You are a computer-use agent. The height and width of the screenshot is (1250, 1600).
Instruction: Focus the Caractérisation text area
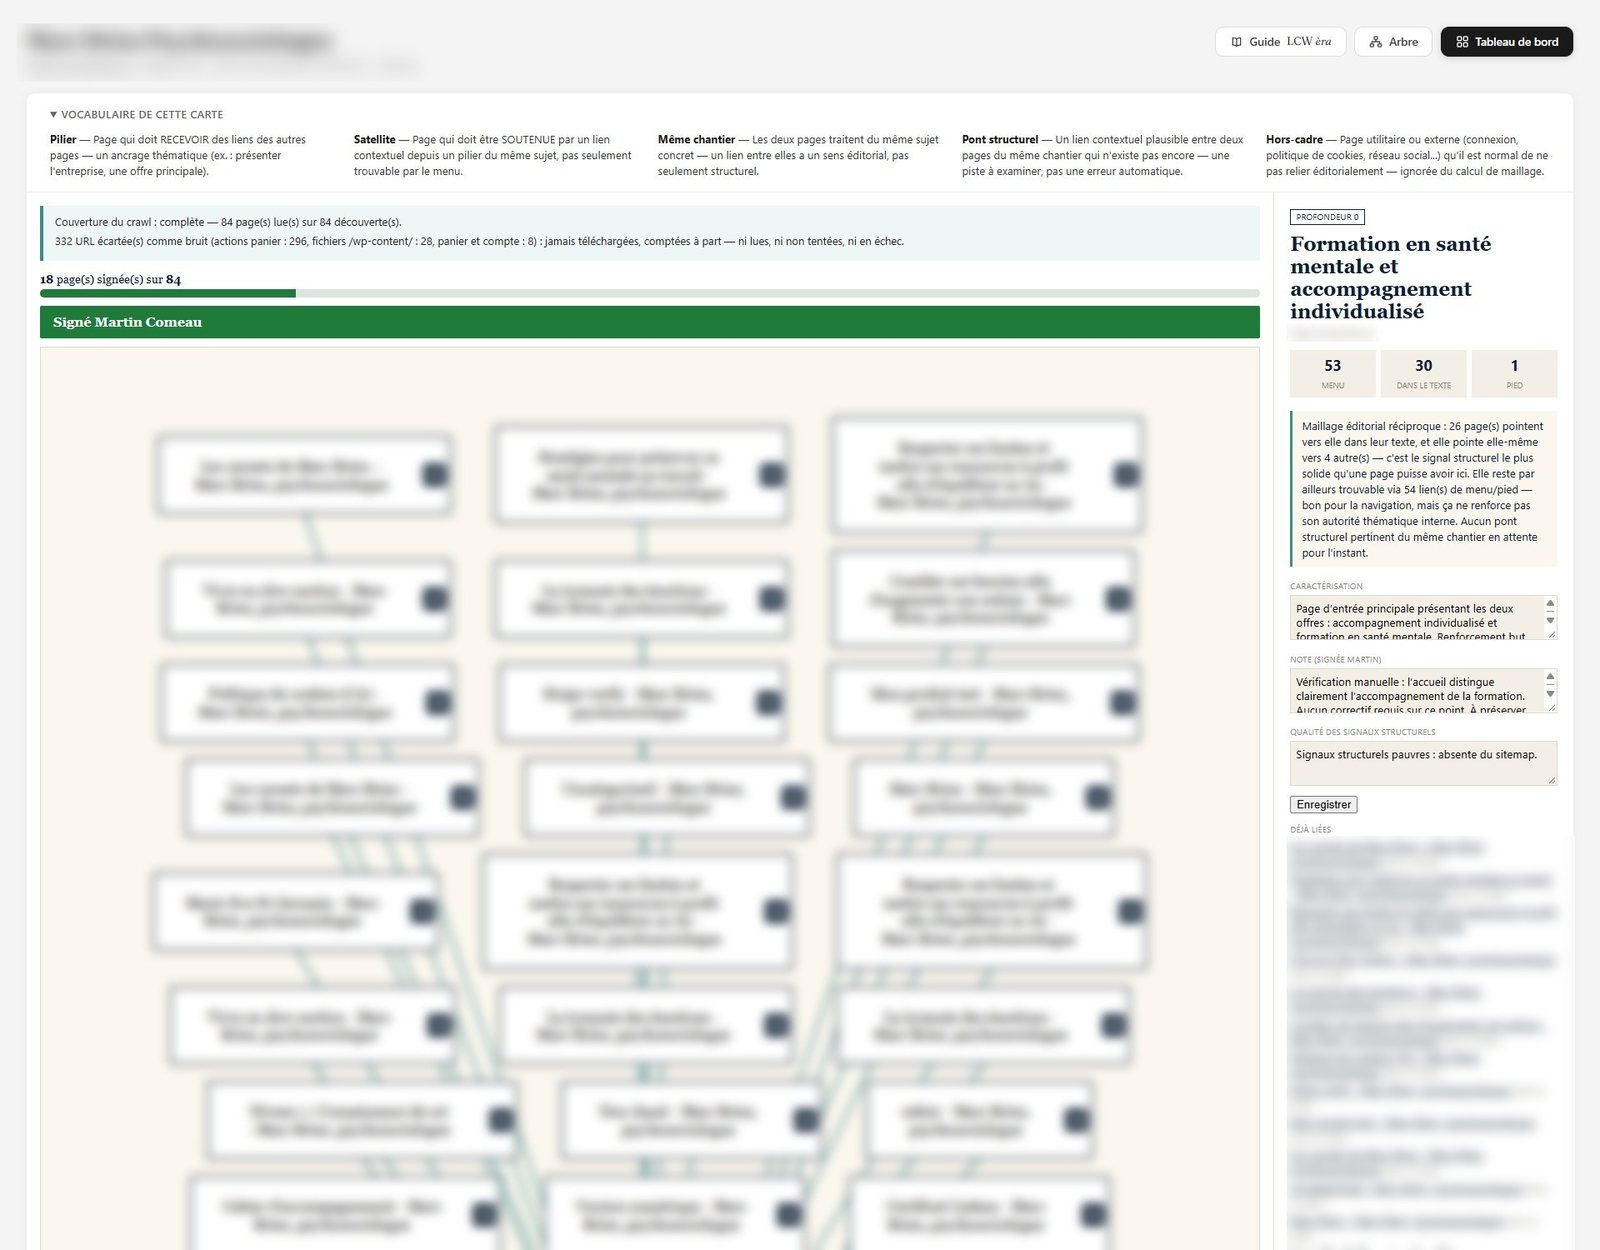point(1423,618)
